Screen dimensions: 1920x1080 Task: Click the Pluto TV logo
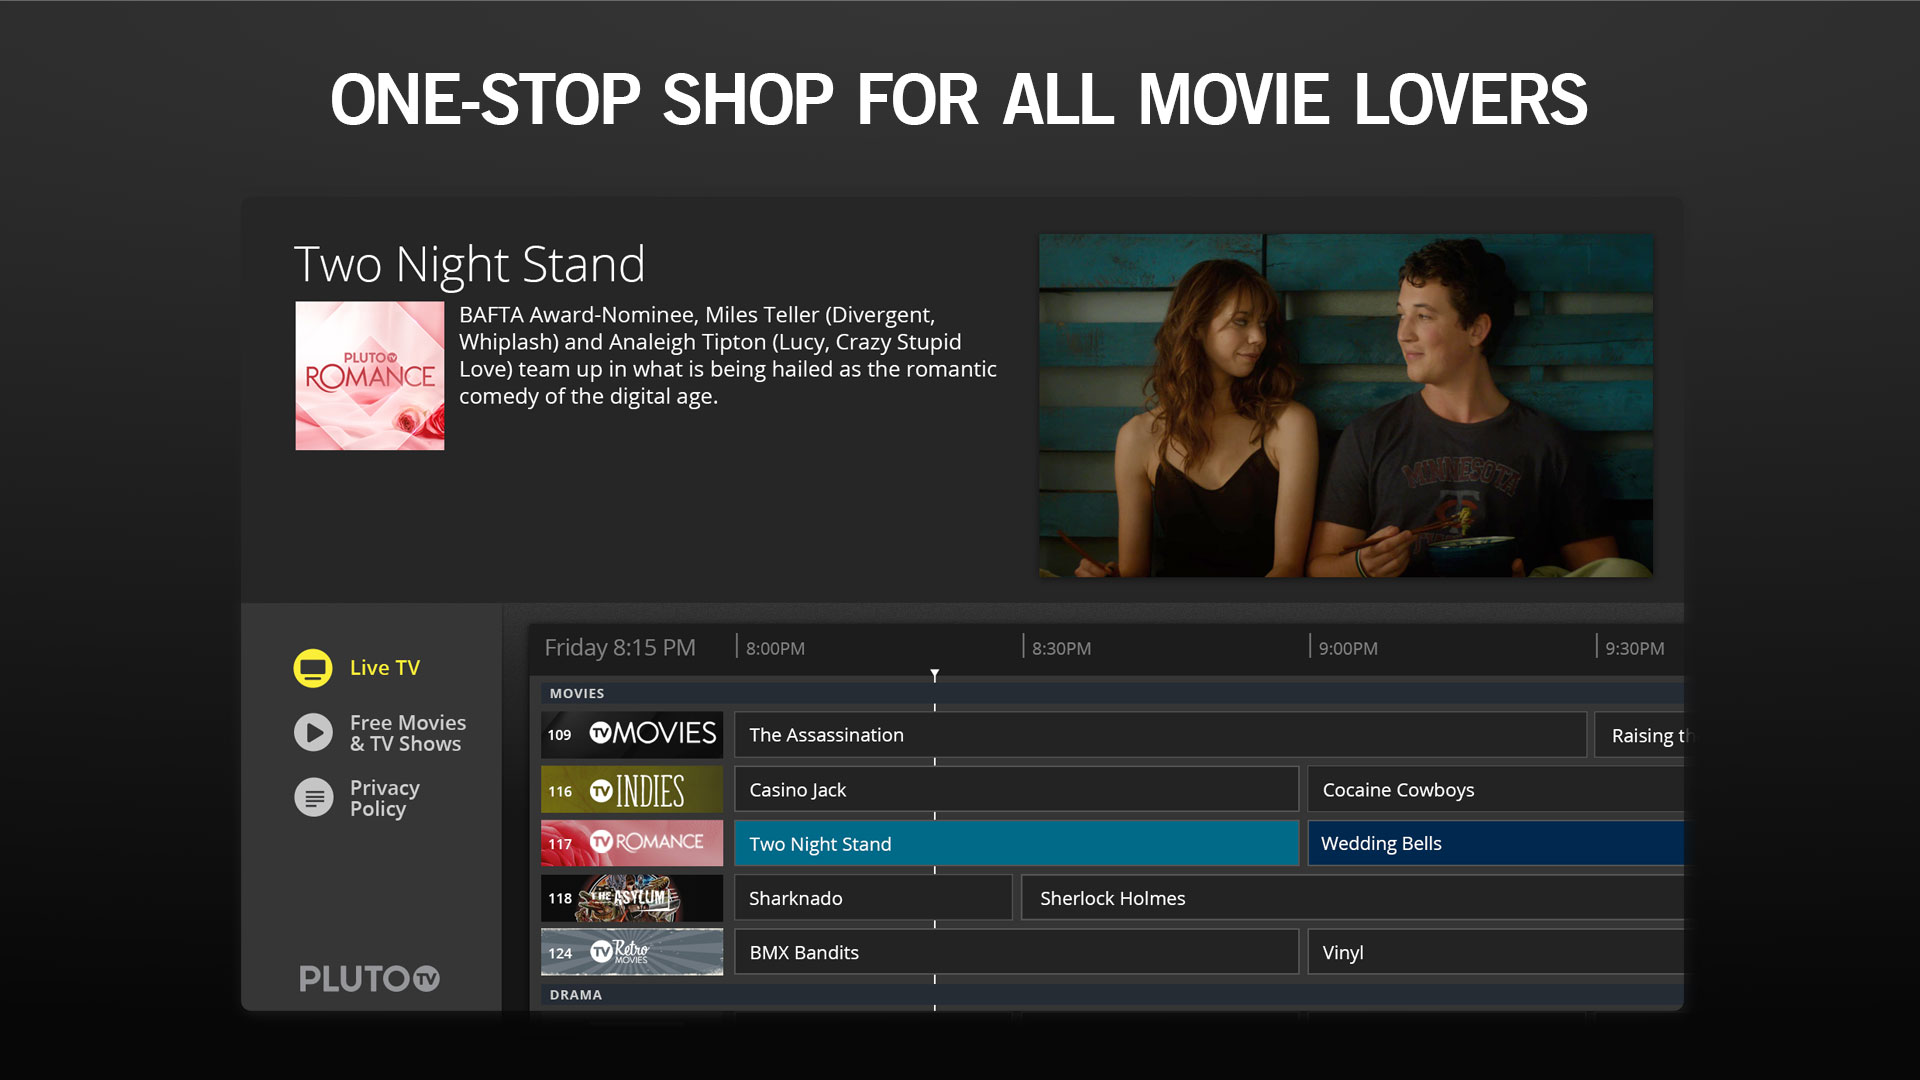tap(369, 979)
